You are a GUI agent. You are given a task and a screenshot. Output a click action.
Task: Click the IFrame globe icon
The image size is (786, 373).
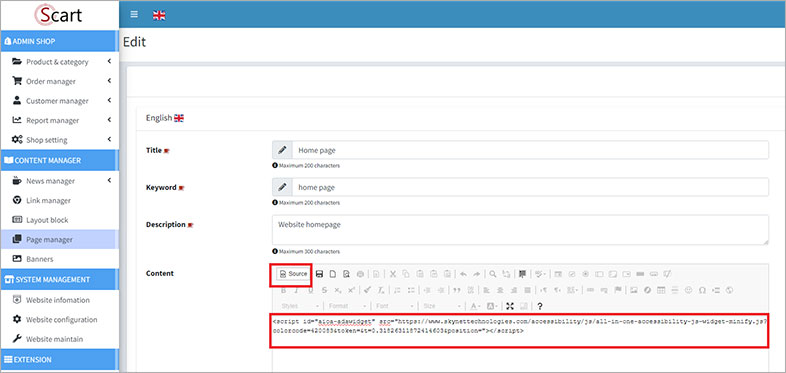coord(729,290)
